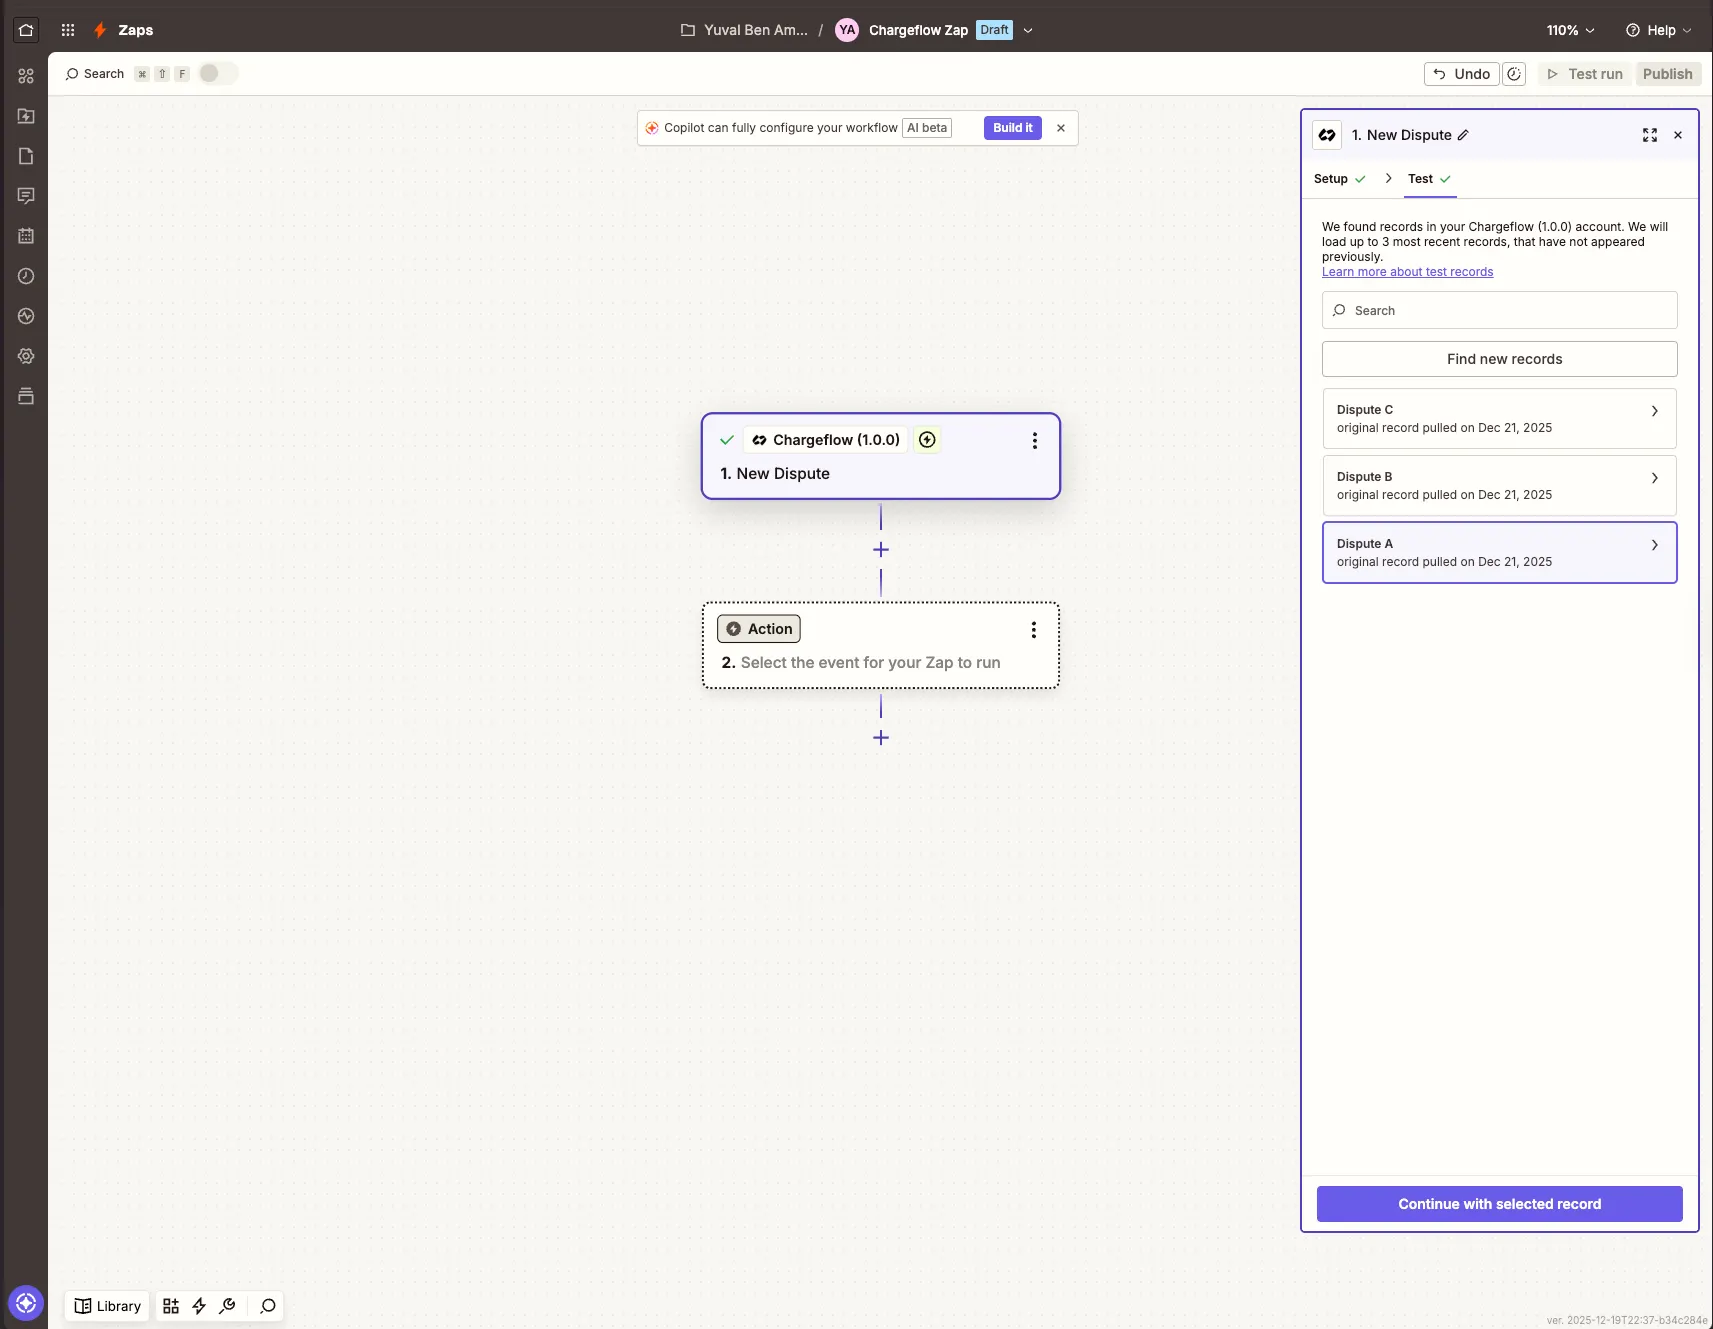Screen dimensions: 1713x1329
Task: Expand the Dispute C record
Action: [x=1500, y=418]
